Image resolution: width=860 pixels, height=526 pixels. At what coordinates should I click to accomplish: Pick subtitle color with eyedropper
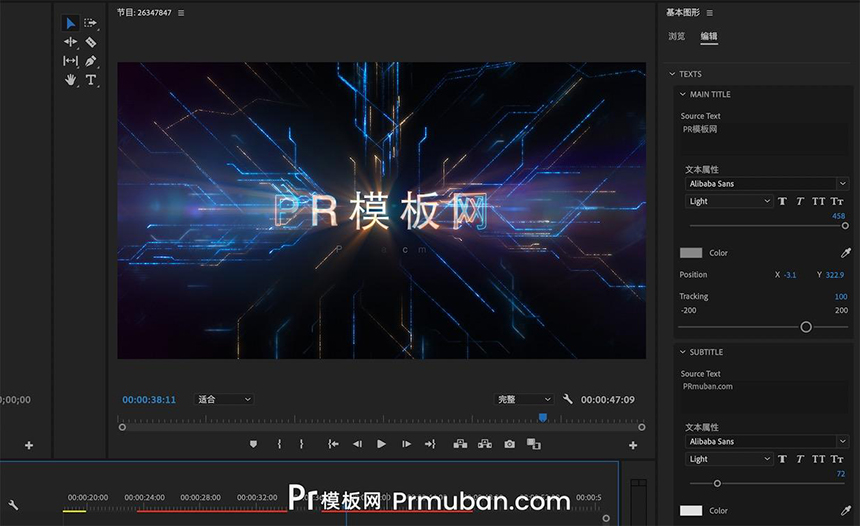pyautogui.click(x=846, y=511)
